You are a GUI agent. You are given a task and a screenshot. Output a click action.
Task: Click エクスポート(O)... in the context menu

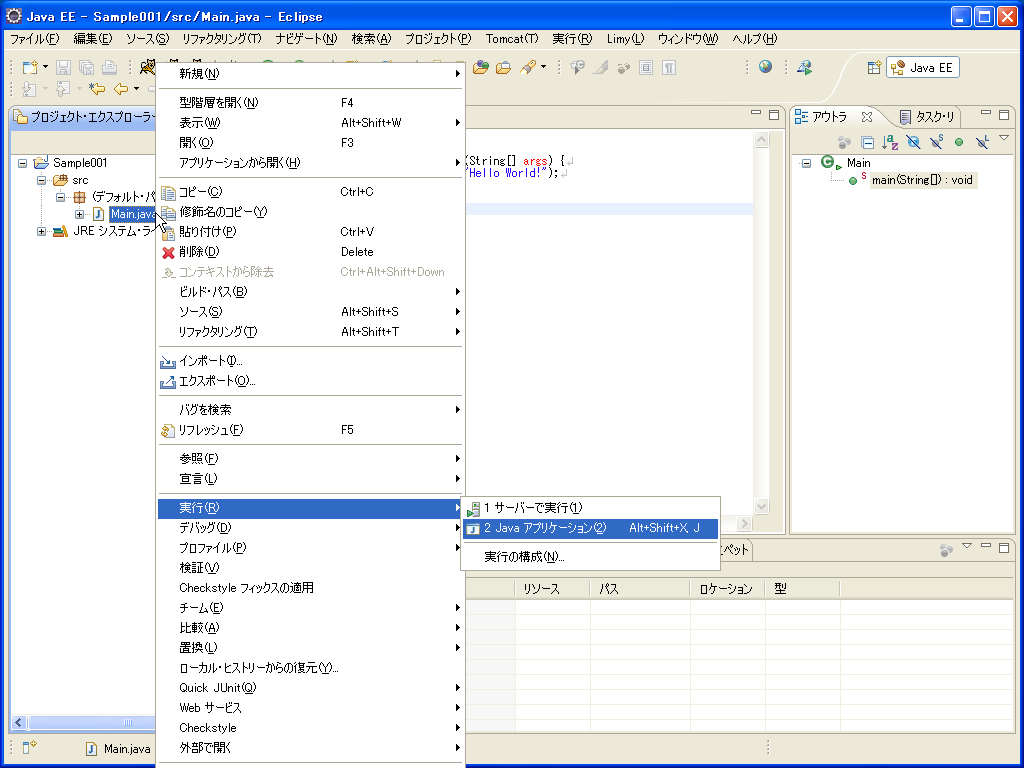click(311, 381)
